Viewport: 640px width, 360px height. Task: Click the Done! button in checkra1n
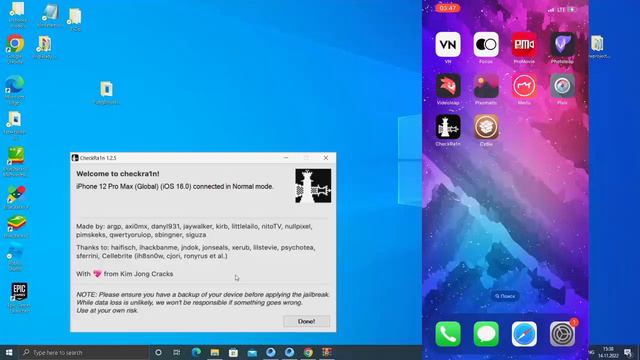point(307,321)
